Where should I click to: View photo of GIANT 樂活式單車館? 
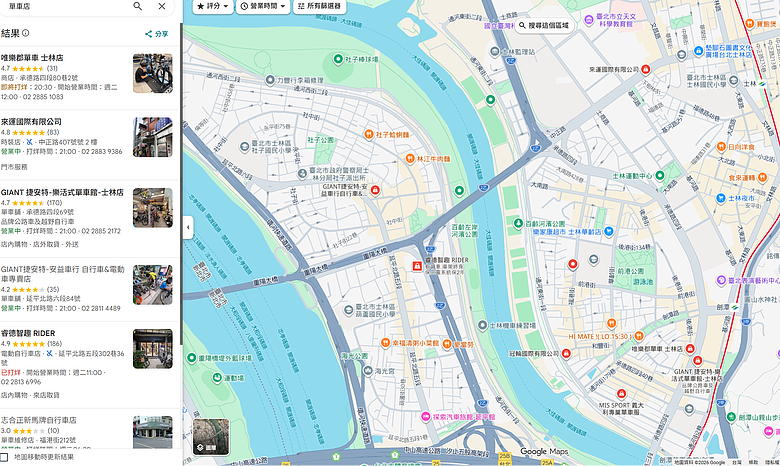point(153,207)
